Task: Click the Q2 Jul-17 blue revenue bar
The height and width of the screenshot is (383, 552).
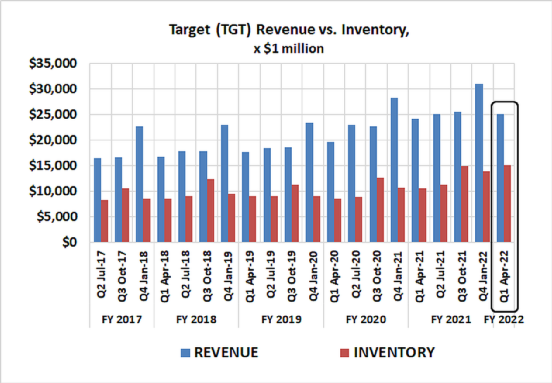Action: point(98,200)
